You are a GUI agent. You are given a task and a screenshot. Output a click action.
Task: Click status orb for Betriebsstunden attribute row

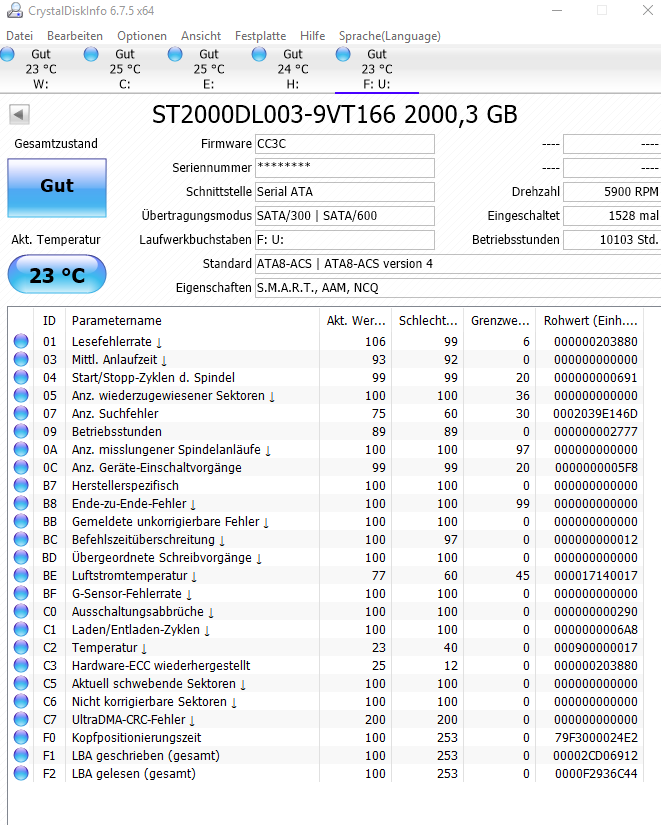pyautogui.click(x=21, y=431)
